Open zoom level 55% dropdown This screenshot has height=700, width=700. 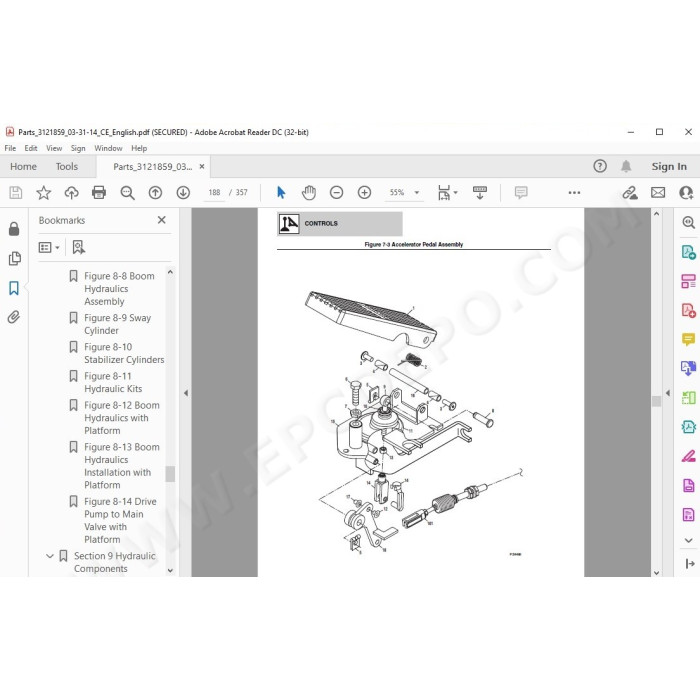pyautogui.click(x=417, y=192)
